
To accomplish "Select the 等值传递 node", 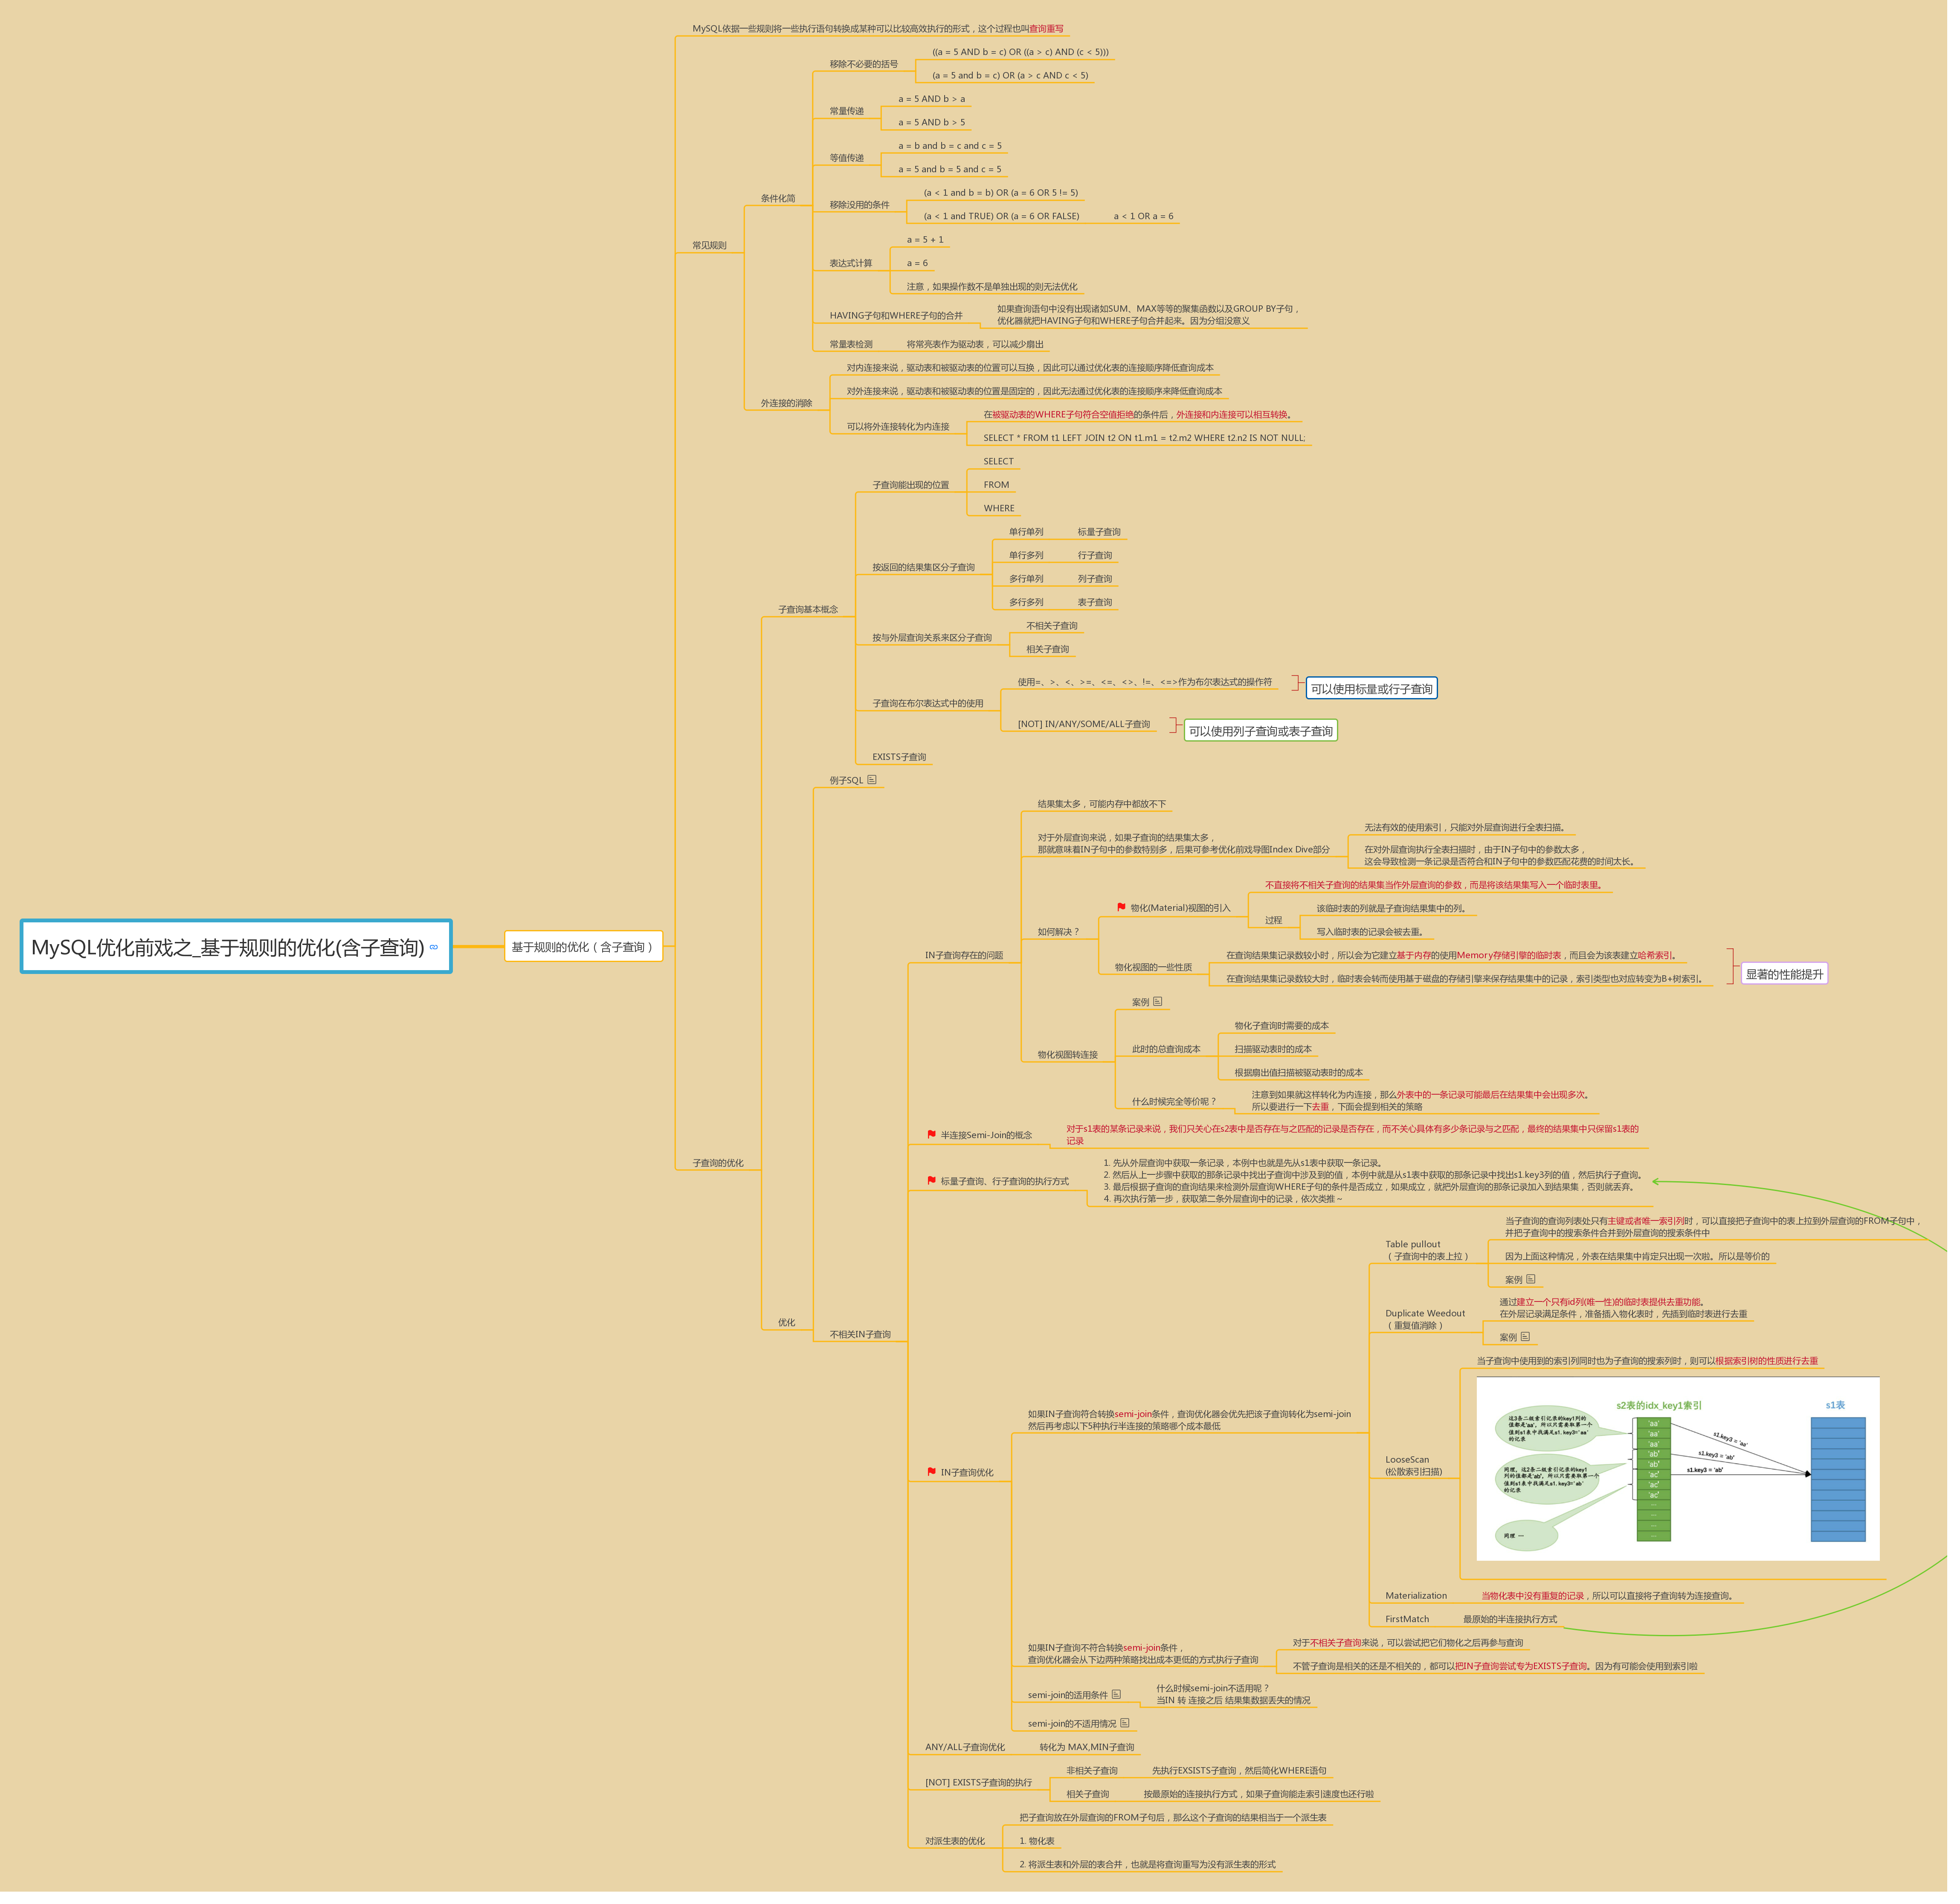I will point(852,159).
